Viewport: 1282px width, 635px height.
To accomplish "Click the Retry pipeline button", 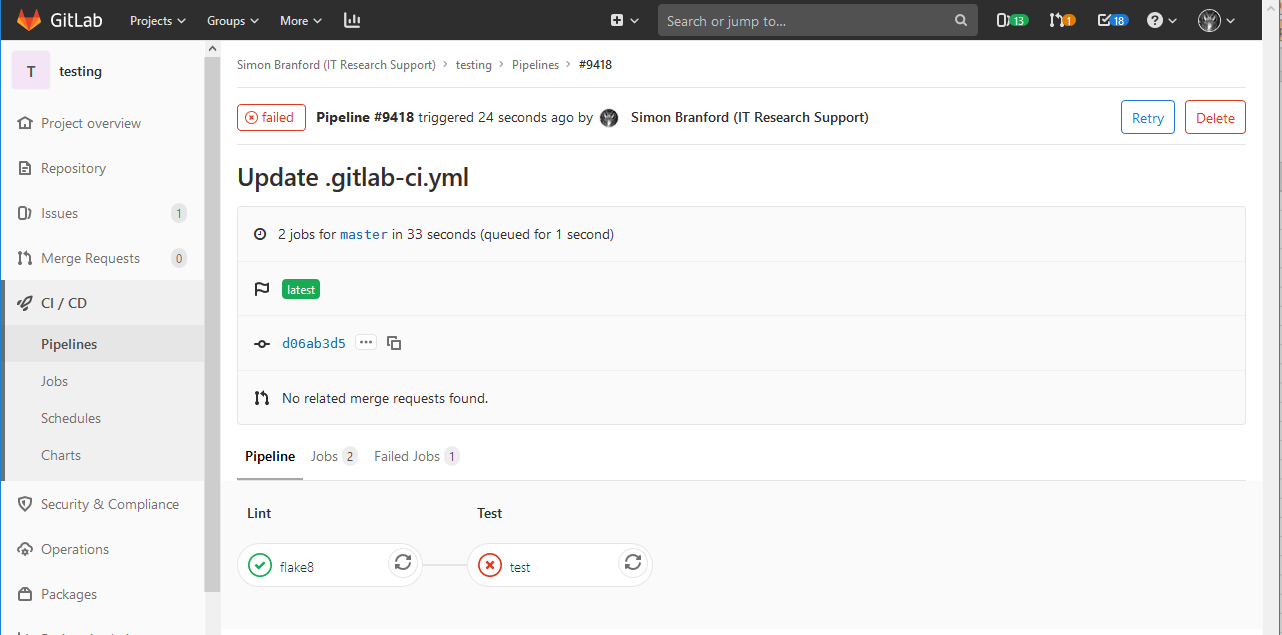I will pyautogui.click(x=1147, y=118).
